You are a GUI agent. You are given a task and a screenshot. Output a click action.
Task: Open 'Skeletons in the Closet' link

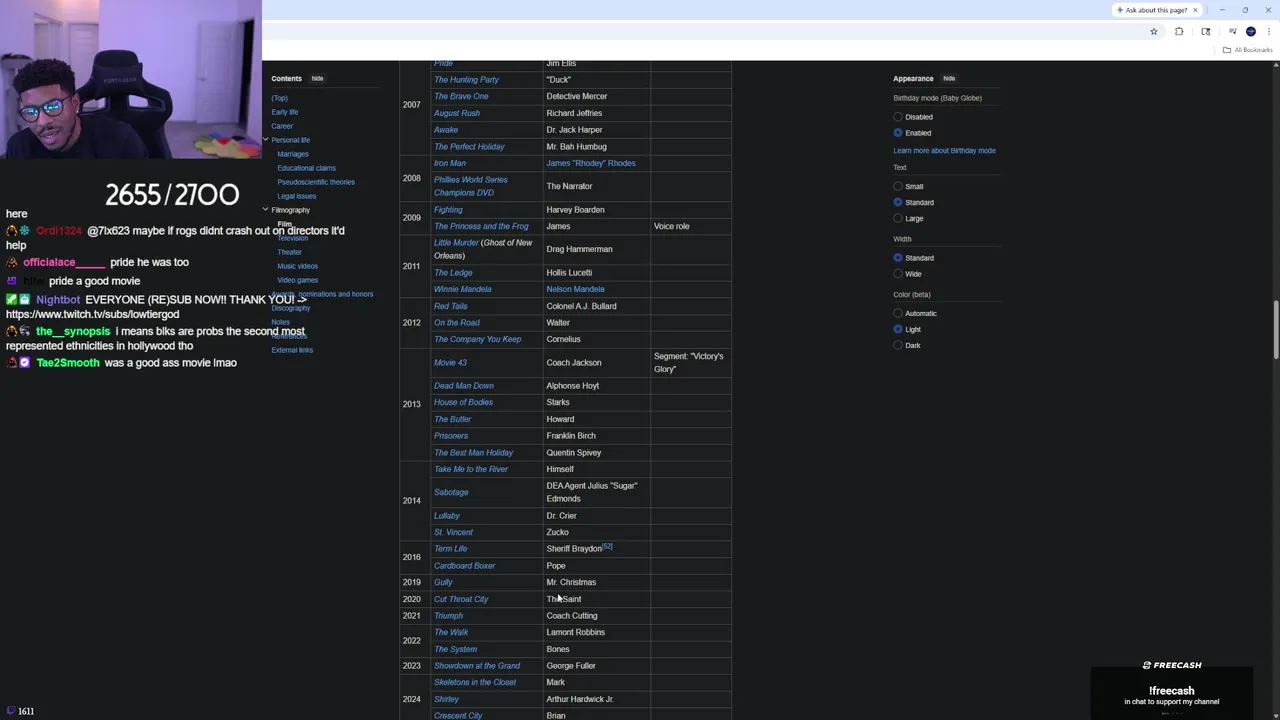[475, 682]
